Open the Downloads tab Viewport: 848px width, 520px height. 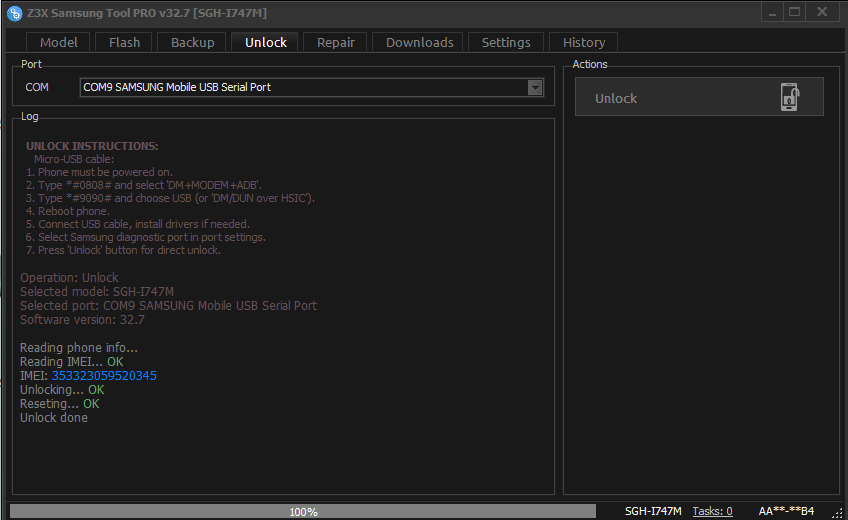tap(420, 42)
